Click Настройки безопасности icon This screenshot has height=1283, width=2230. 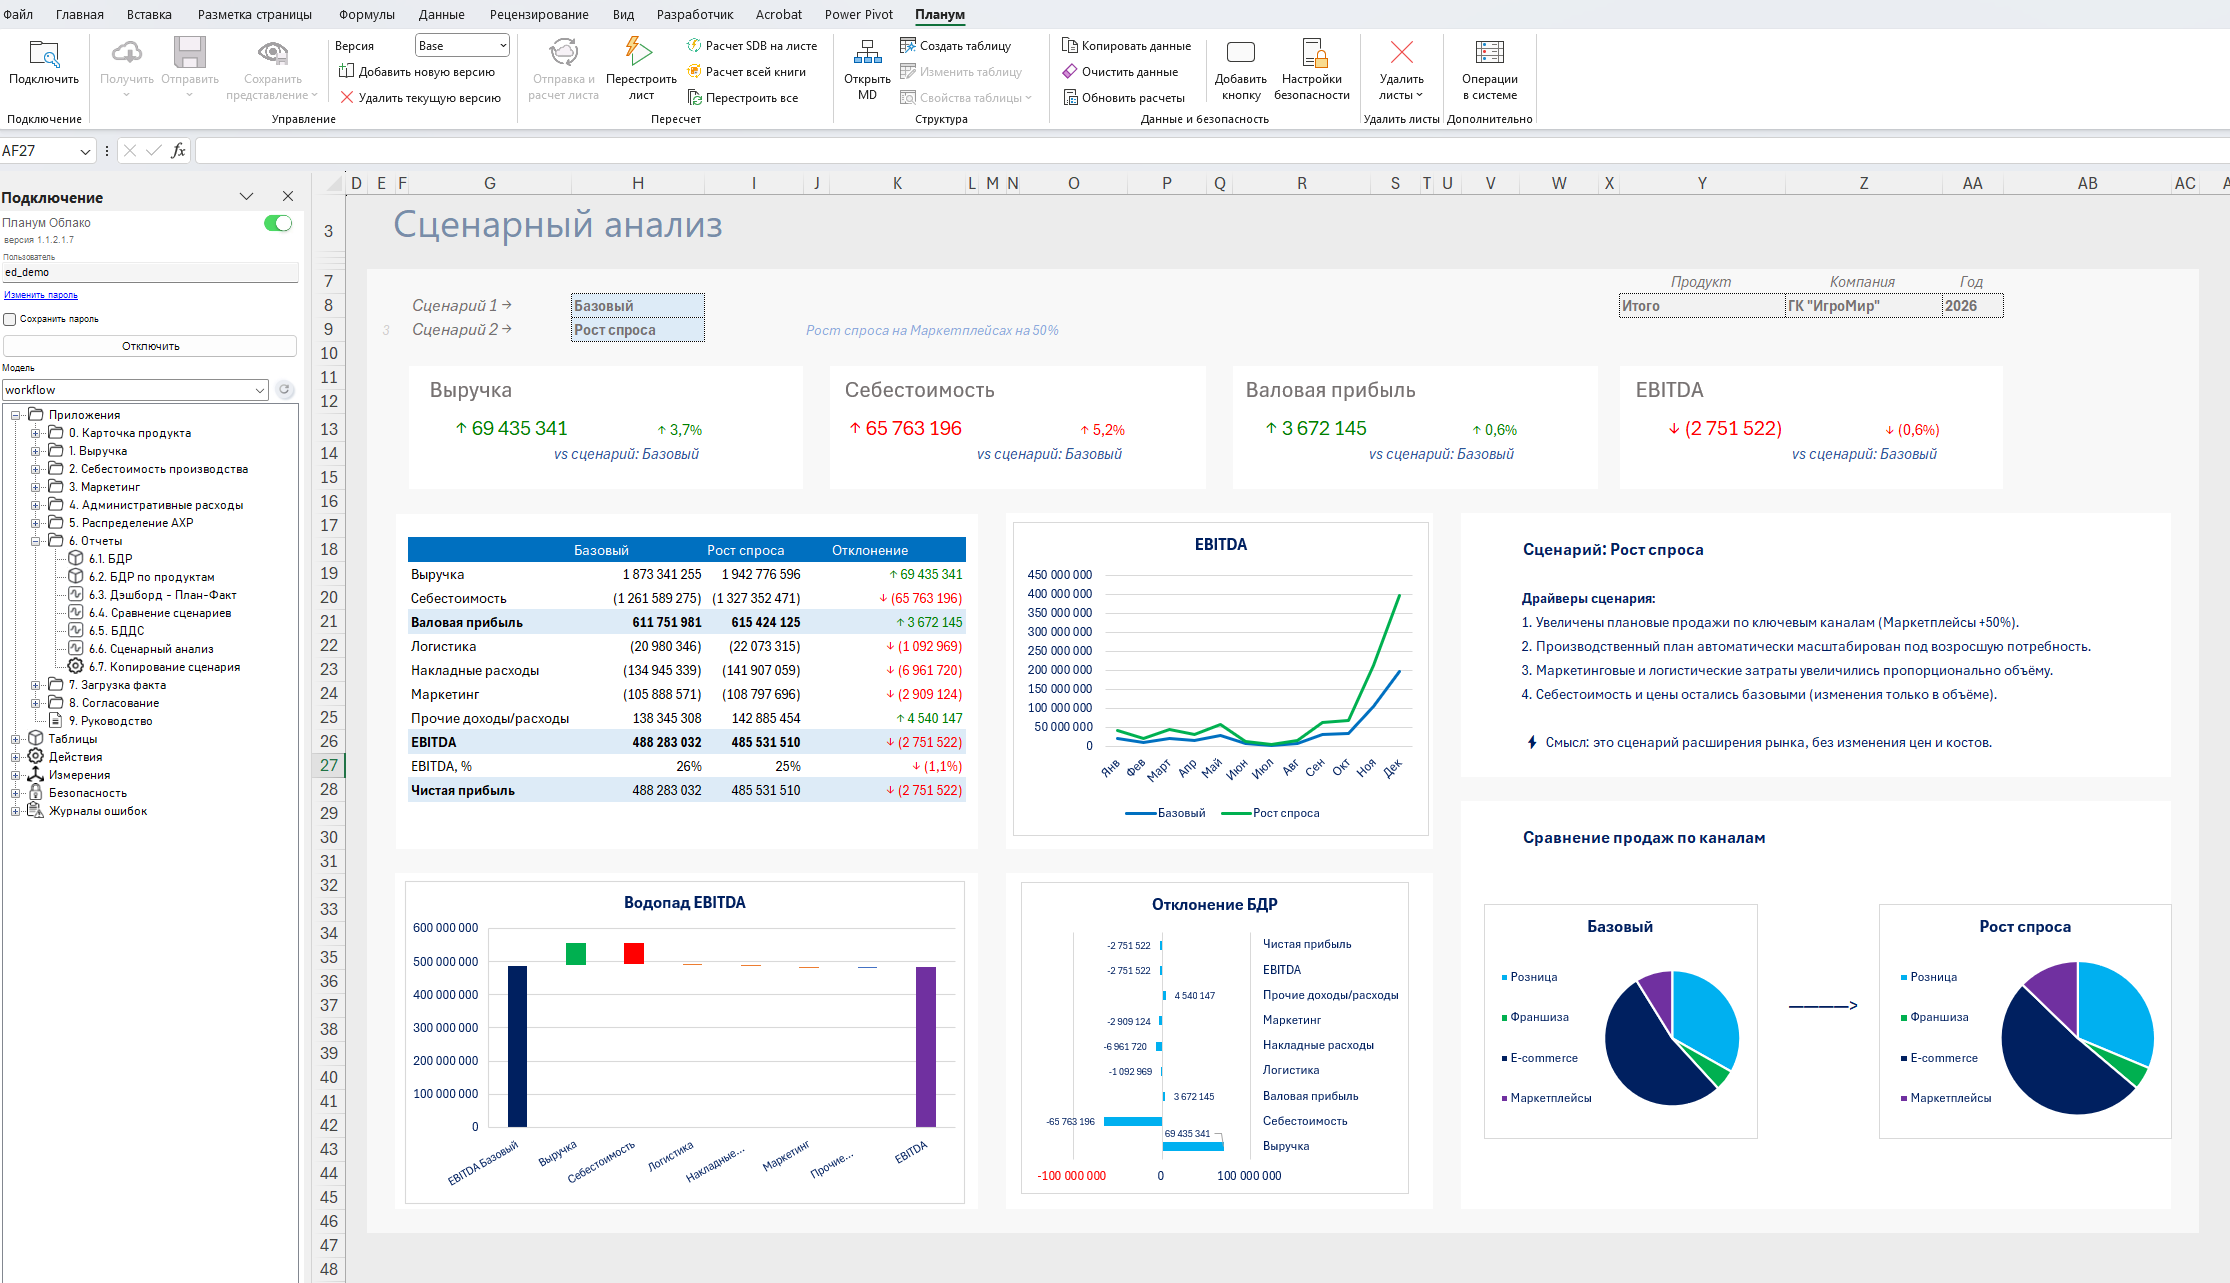tap(1313, 54)
